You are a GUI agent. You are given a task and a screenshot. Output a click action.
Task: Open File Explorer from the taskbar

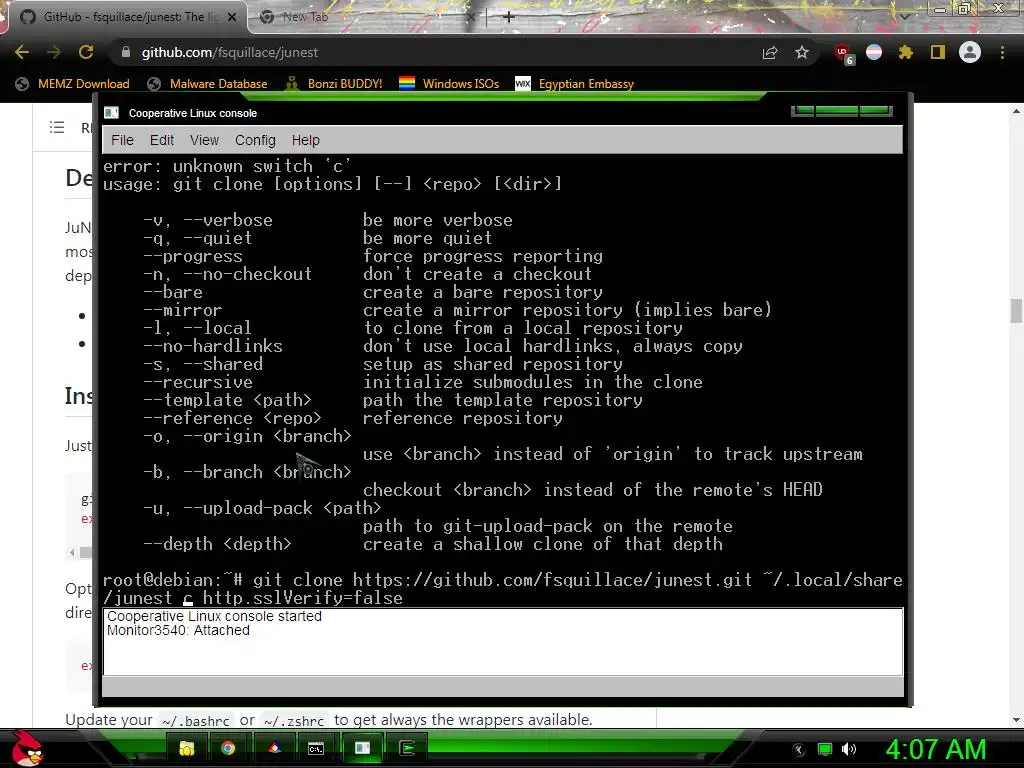(187, 748)
